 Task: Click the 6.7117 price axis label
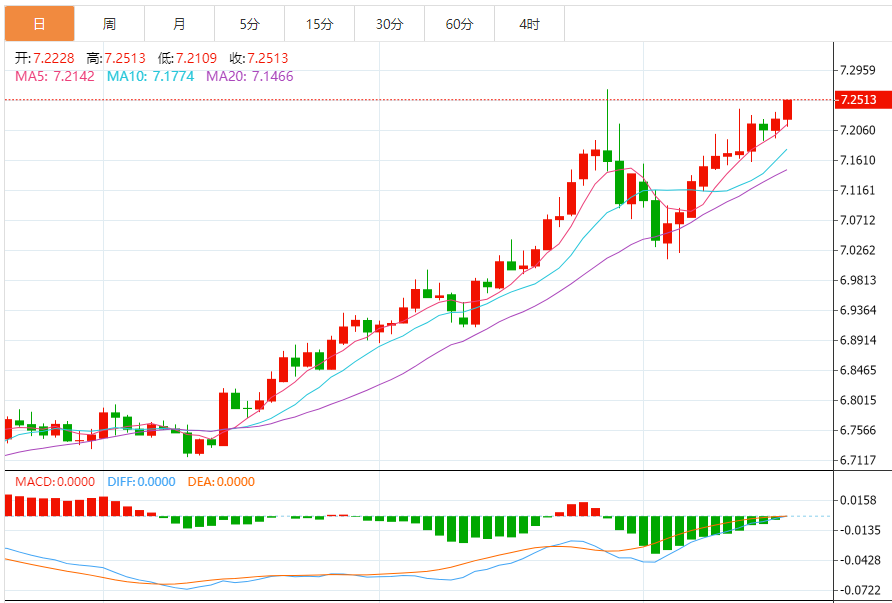click(x=858, y=460)
